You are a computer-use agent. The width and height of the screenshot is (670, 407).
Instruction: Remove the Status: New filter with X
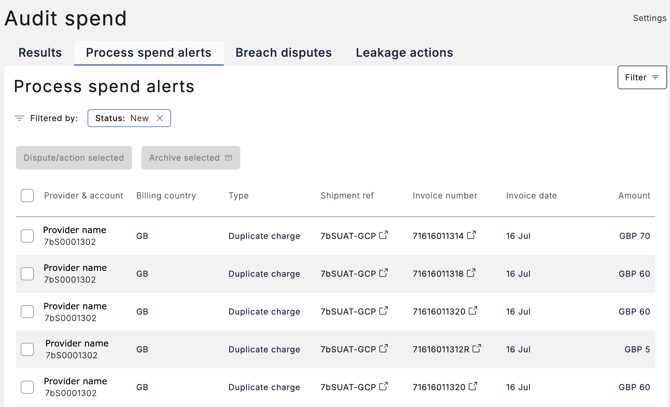[160, 118]
